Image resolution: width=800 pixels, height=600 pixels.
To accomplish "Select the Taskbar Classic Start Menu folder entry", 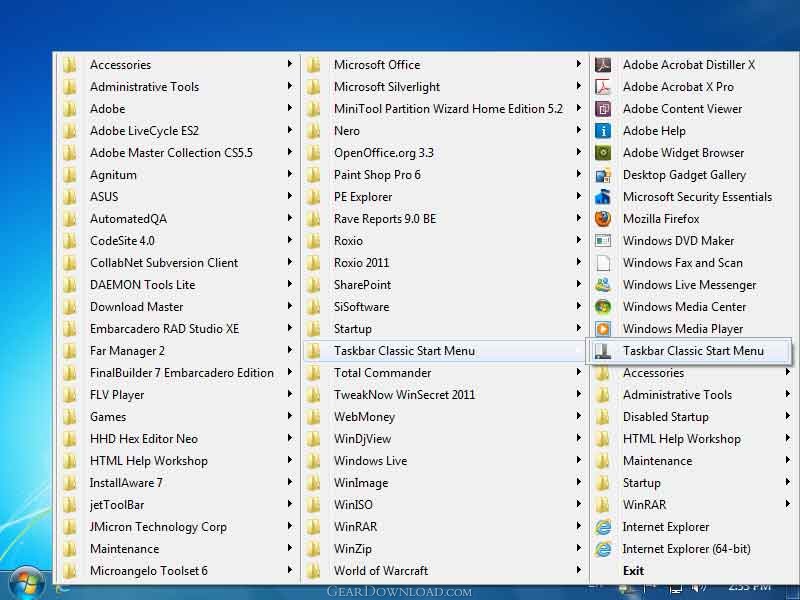I will [445, 351].
